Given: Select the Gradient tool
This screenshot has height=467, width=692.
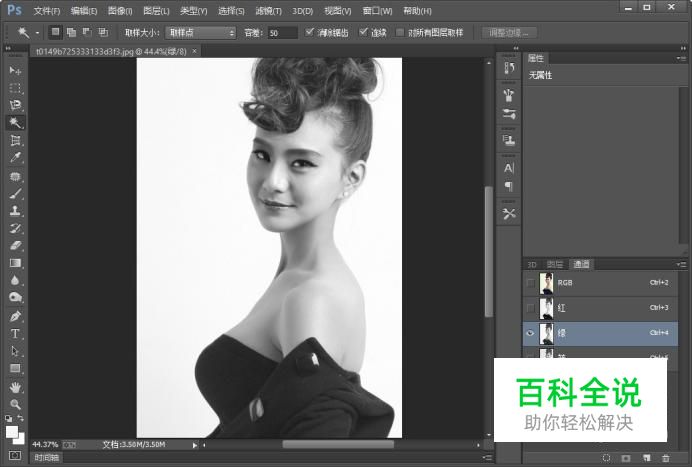Looking at the screenshot, I should (15, 263).
